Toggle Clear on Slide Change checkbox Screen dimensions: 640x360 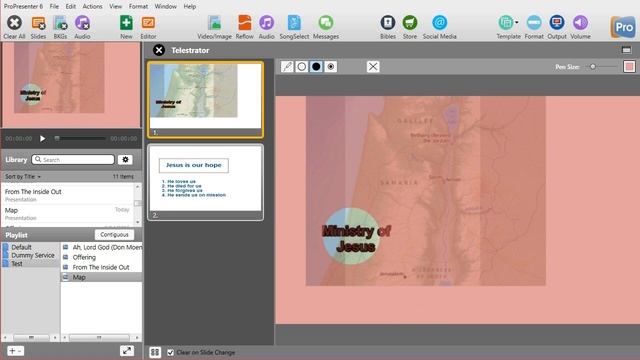(170, 352)
